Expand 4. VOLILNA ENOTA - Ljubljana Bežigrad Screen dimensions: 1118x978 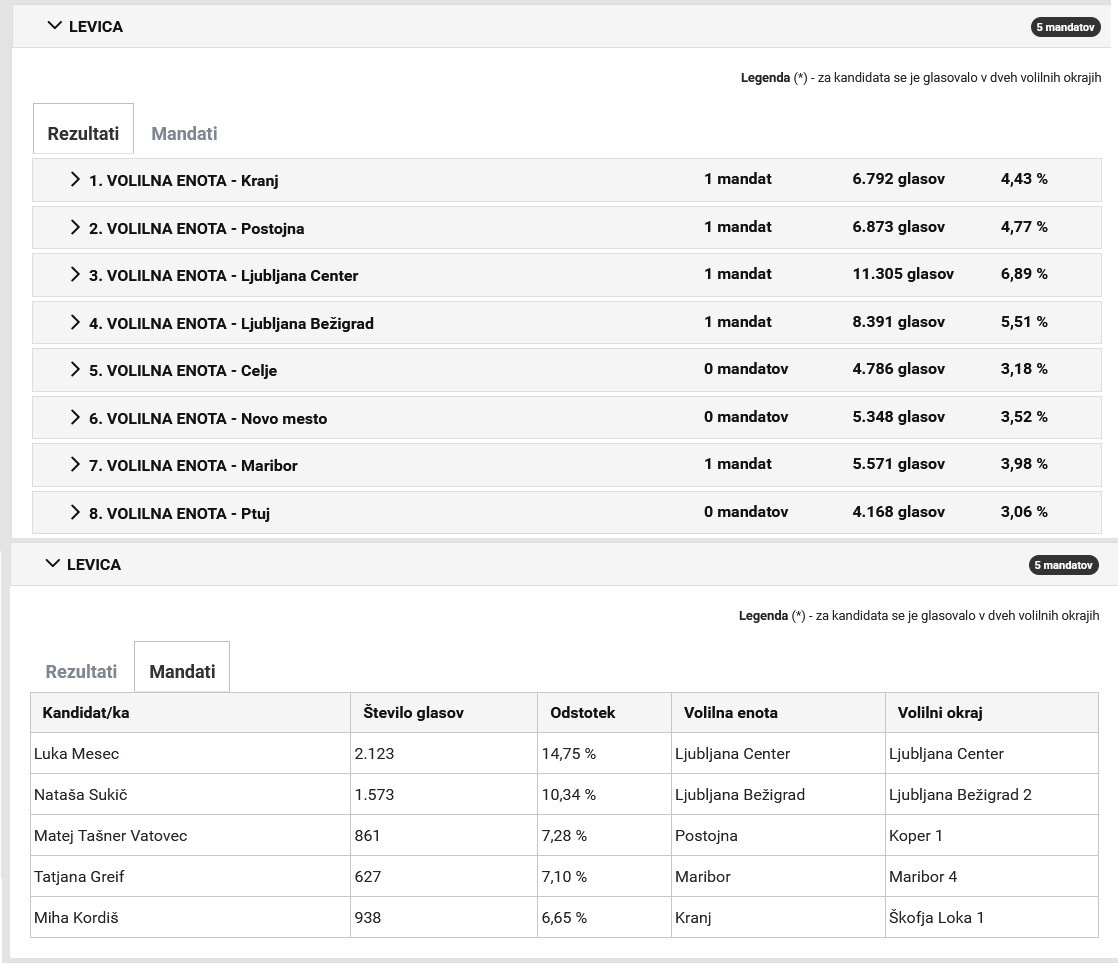567,322
